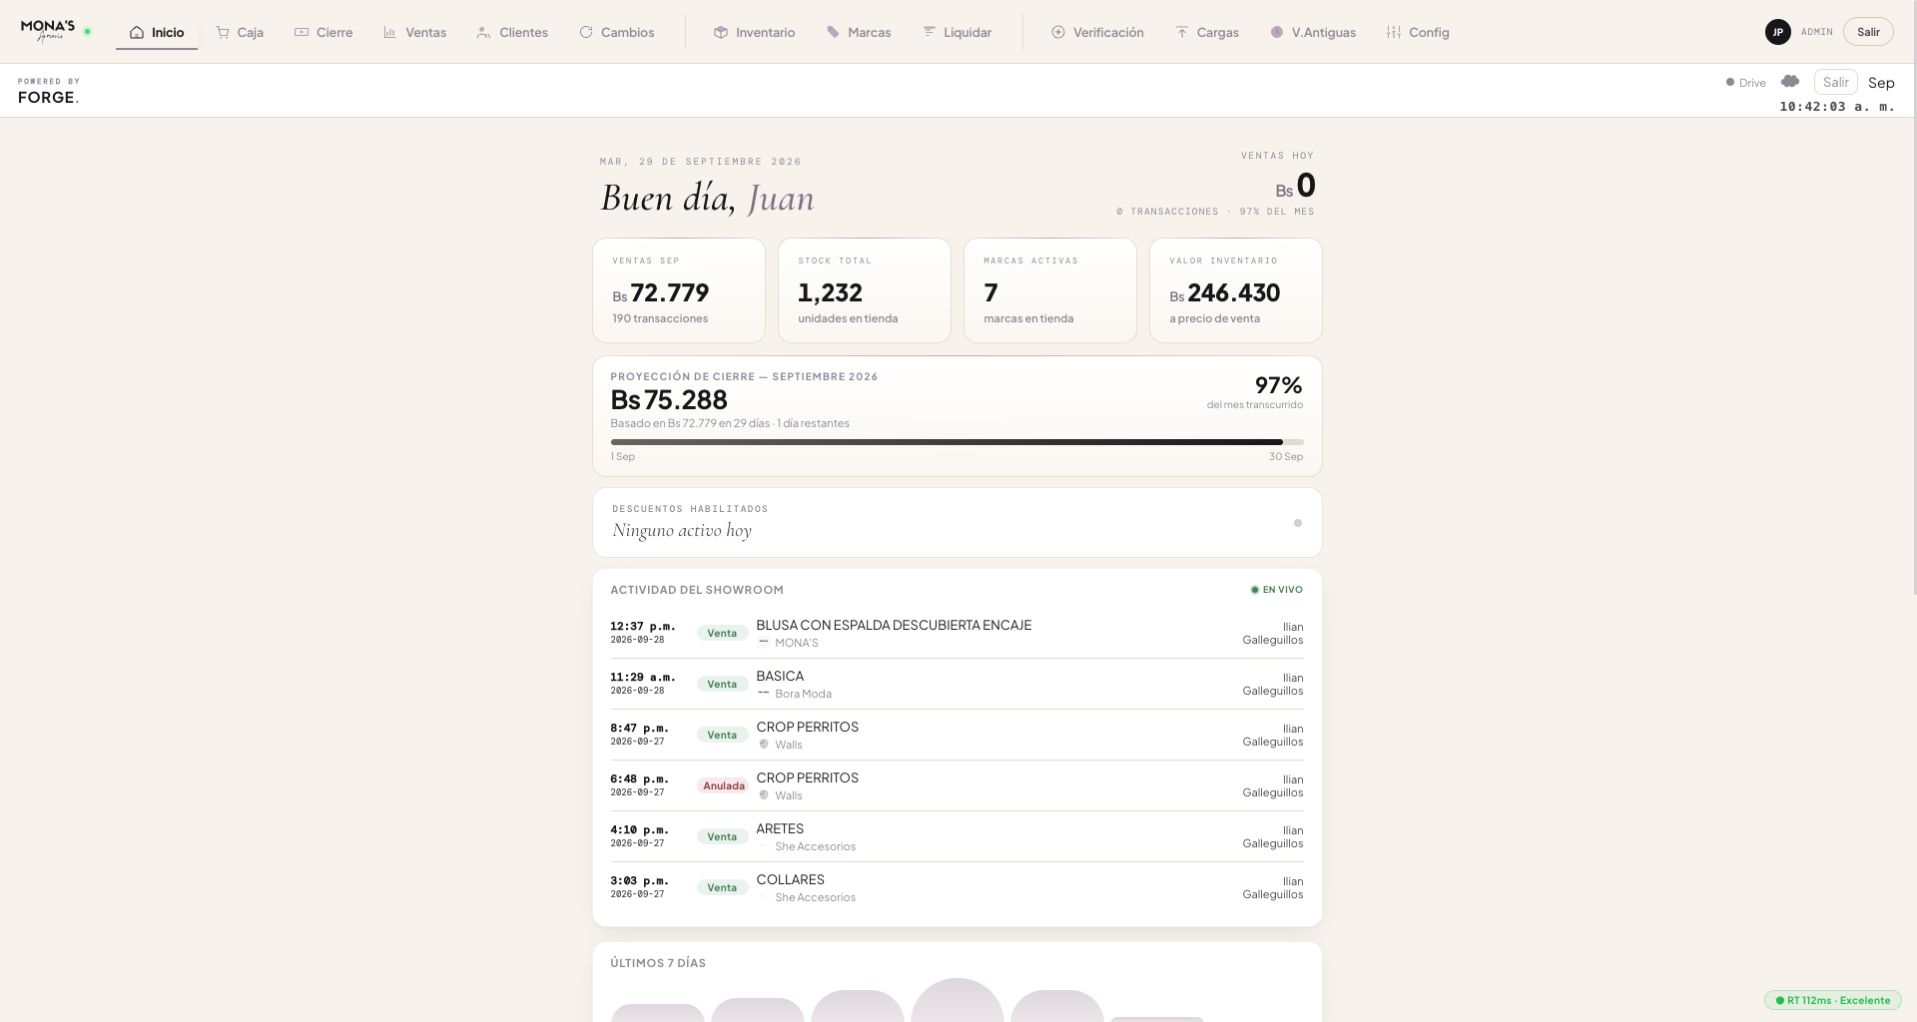Click the tag icon for Marcas
This screenshot has width=1917, height=1022.
tap(833, 32)
